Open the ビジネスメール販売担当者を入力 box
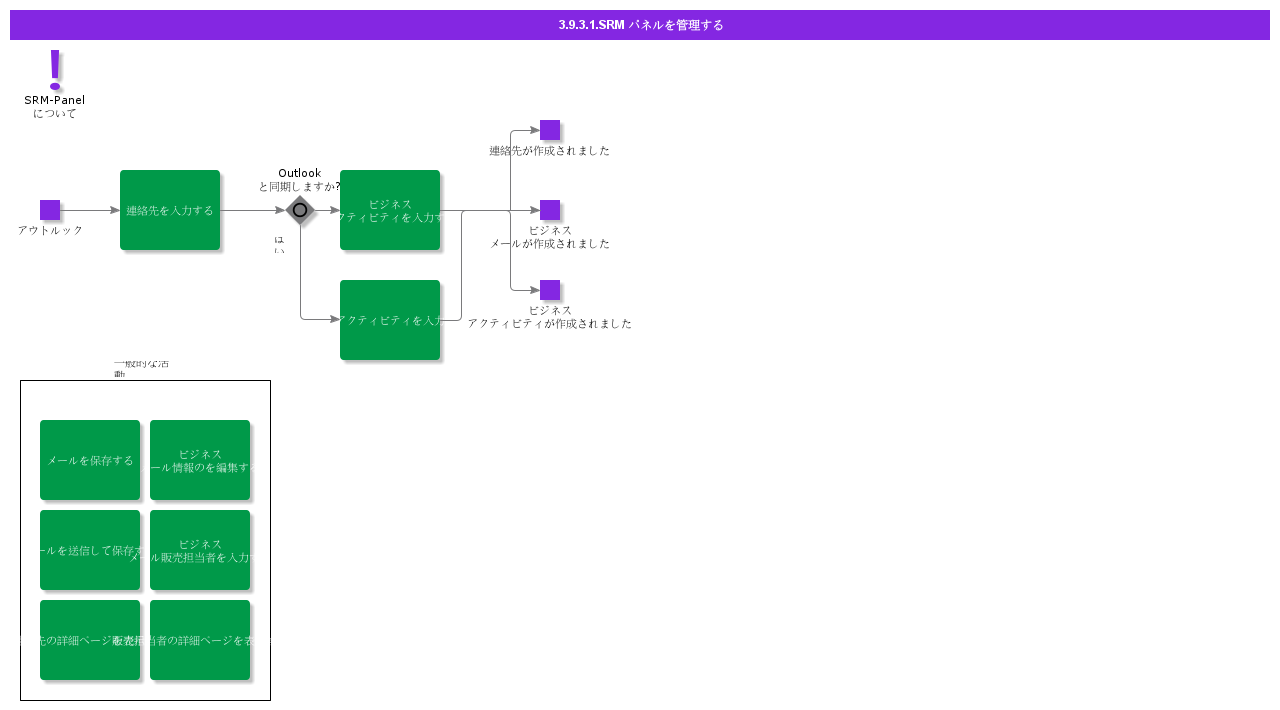Screen dimensions: 1280x710 pyautogui.click(x=200, y=550)
